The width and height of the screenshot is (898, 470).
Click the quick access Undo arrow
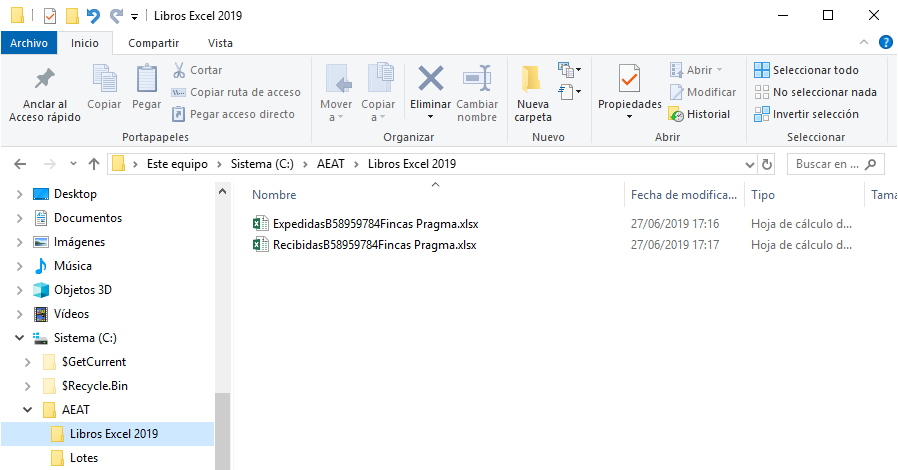93,15
